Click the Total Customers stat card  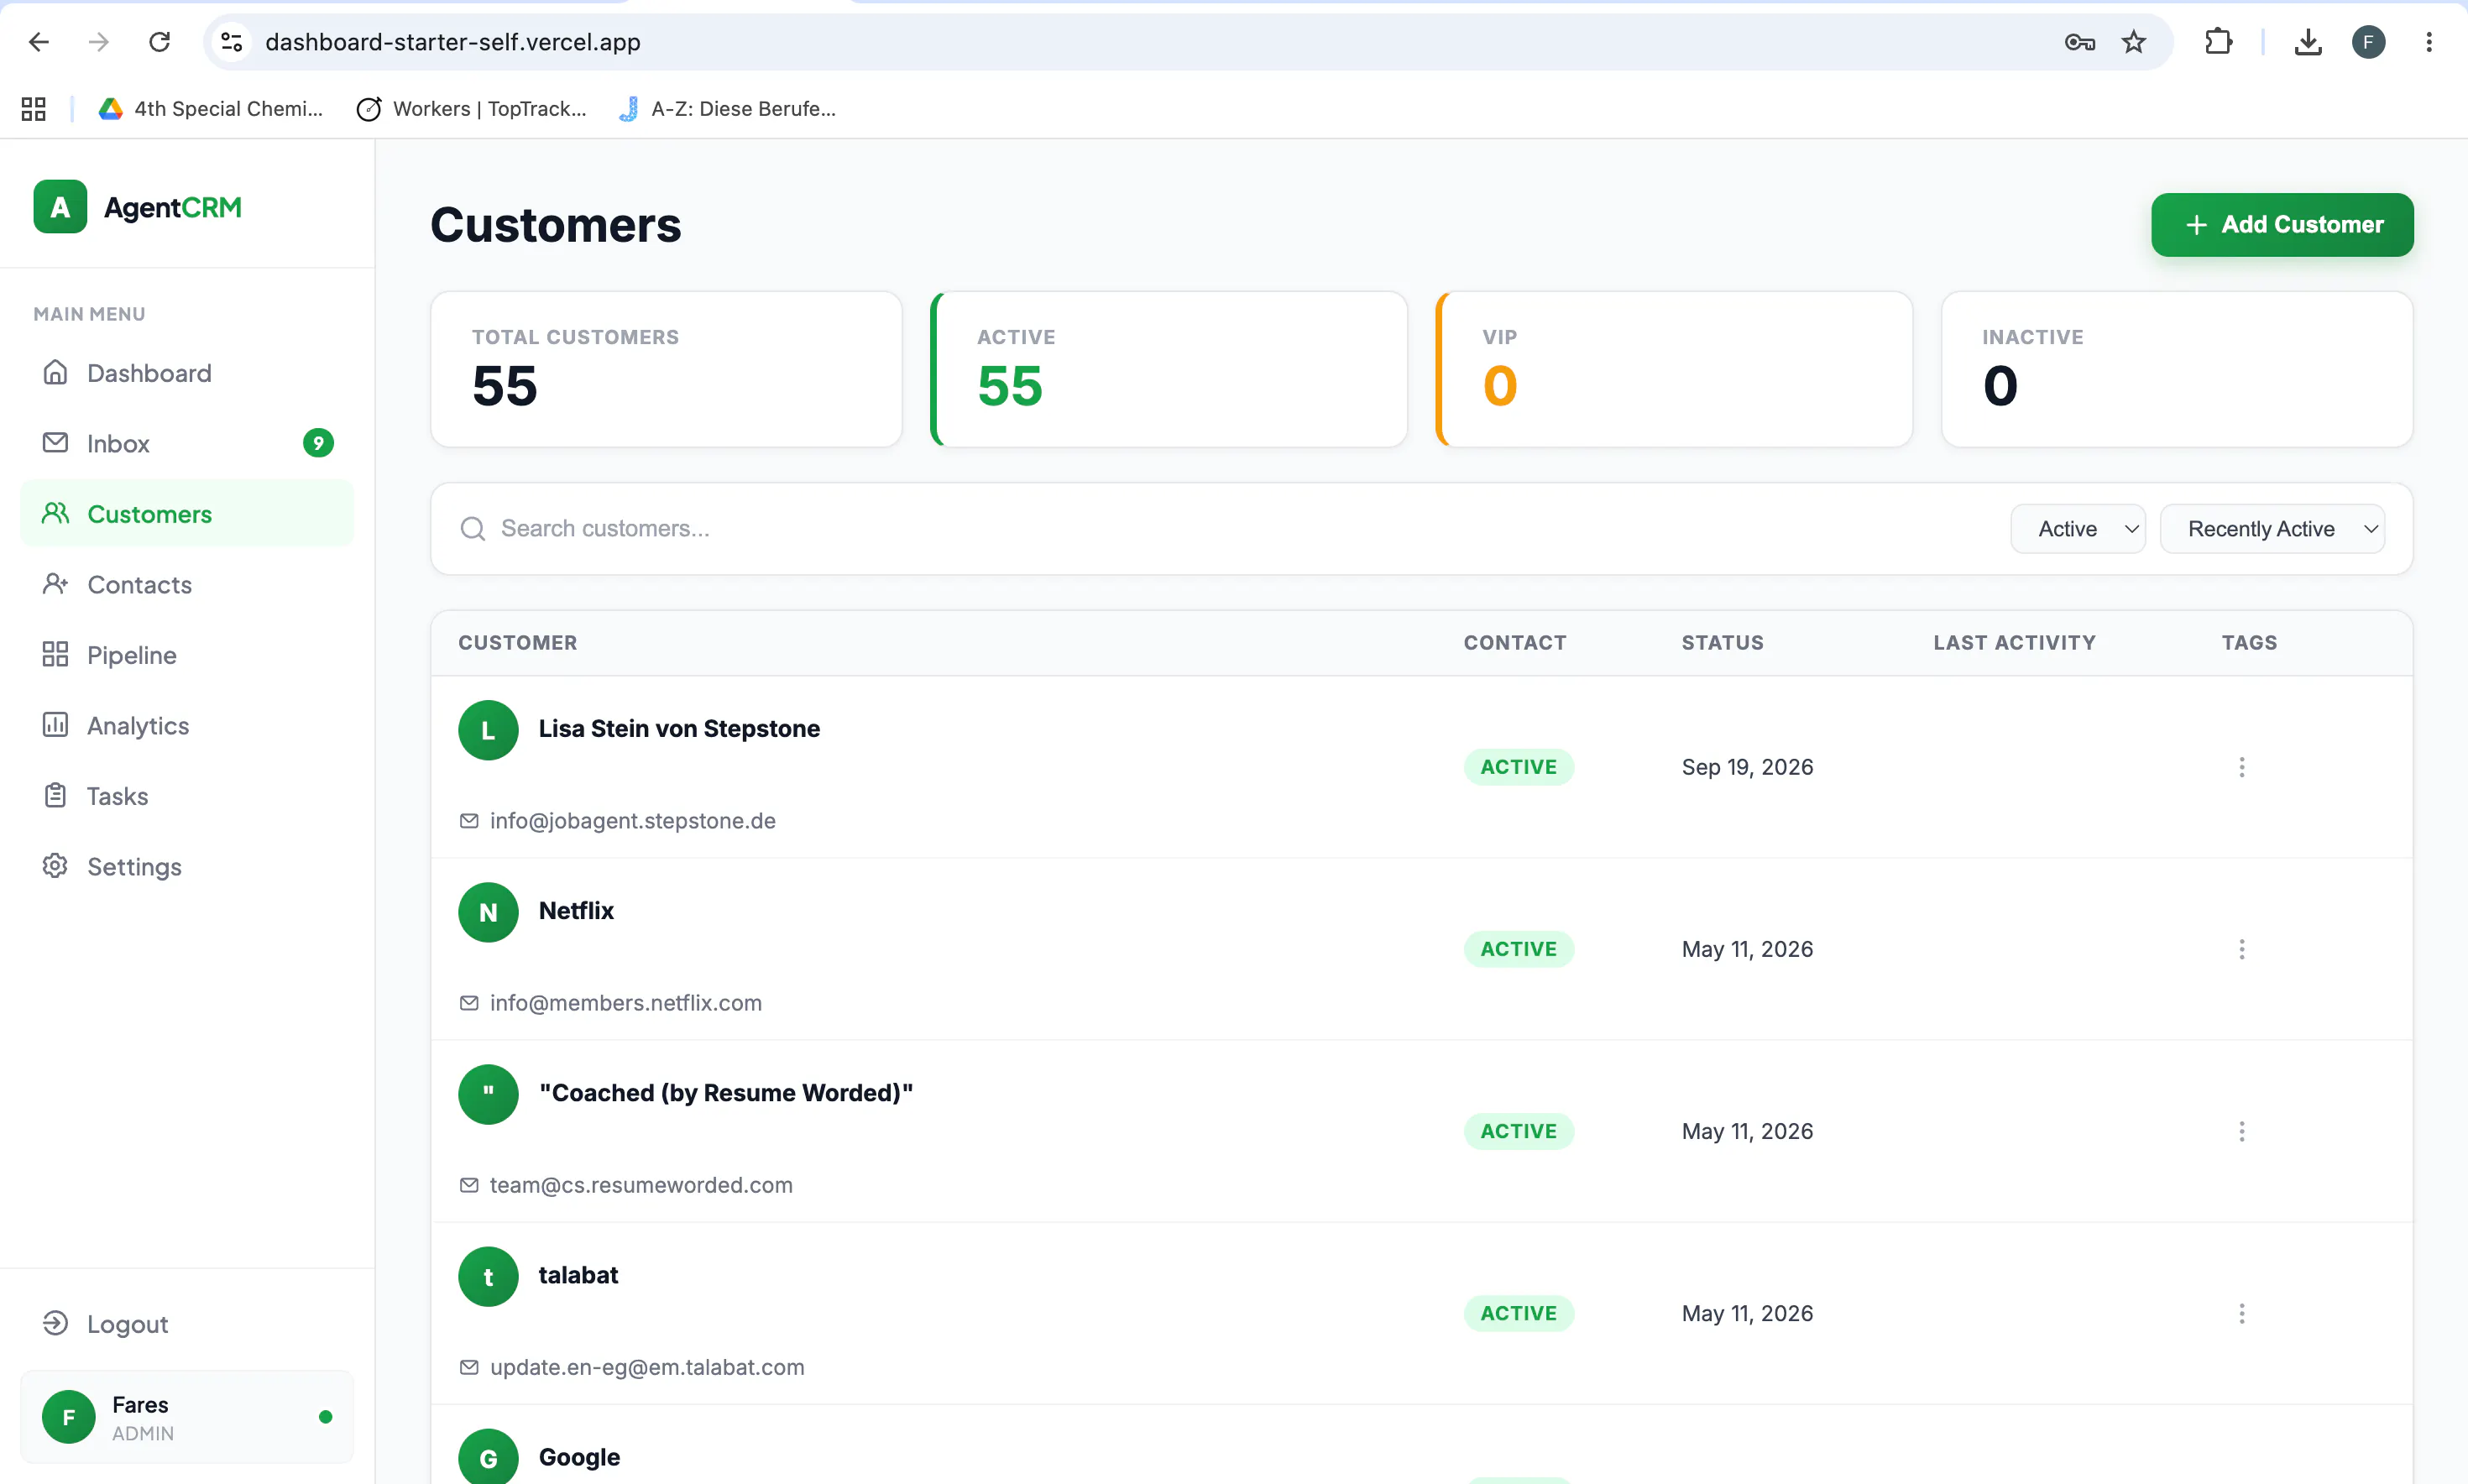(x=666, y=369)
